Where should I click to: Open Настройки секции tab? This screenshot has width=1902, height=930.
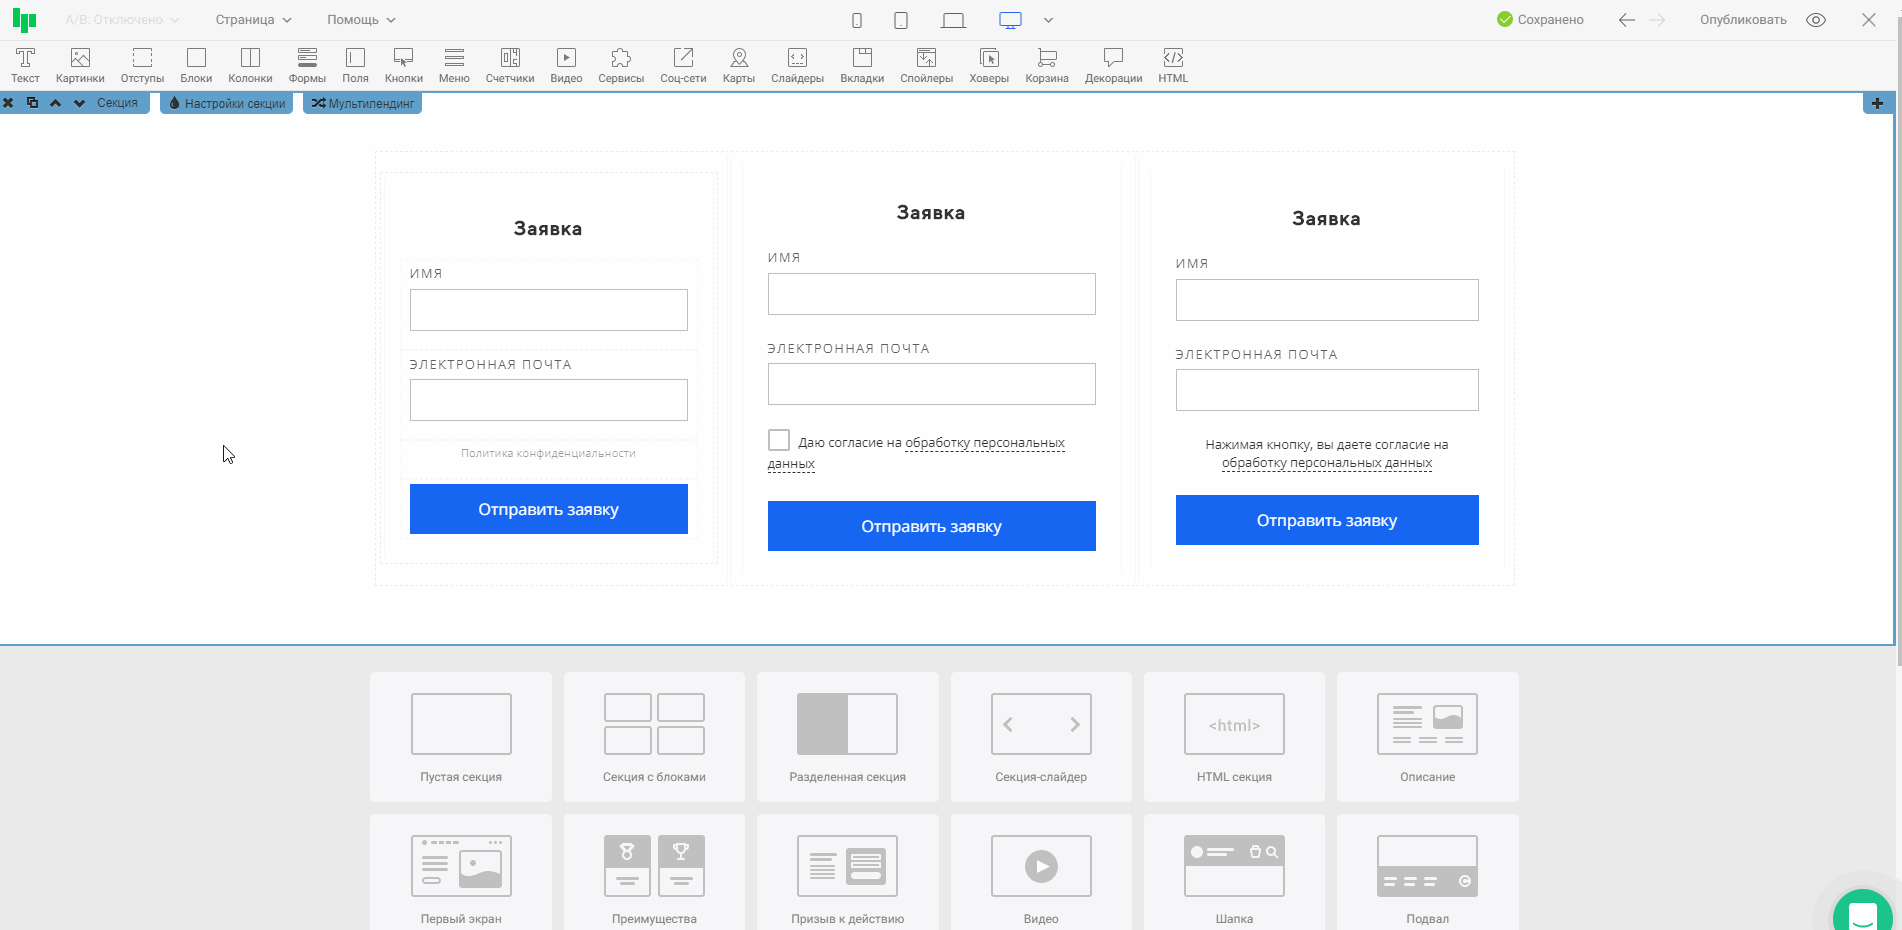(x=227, y=103)
